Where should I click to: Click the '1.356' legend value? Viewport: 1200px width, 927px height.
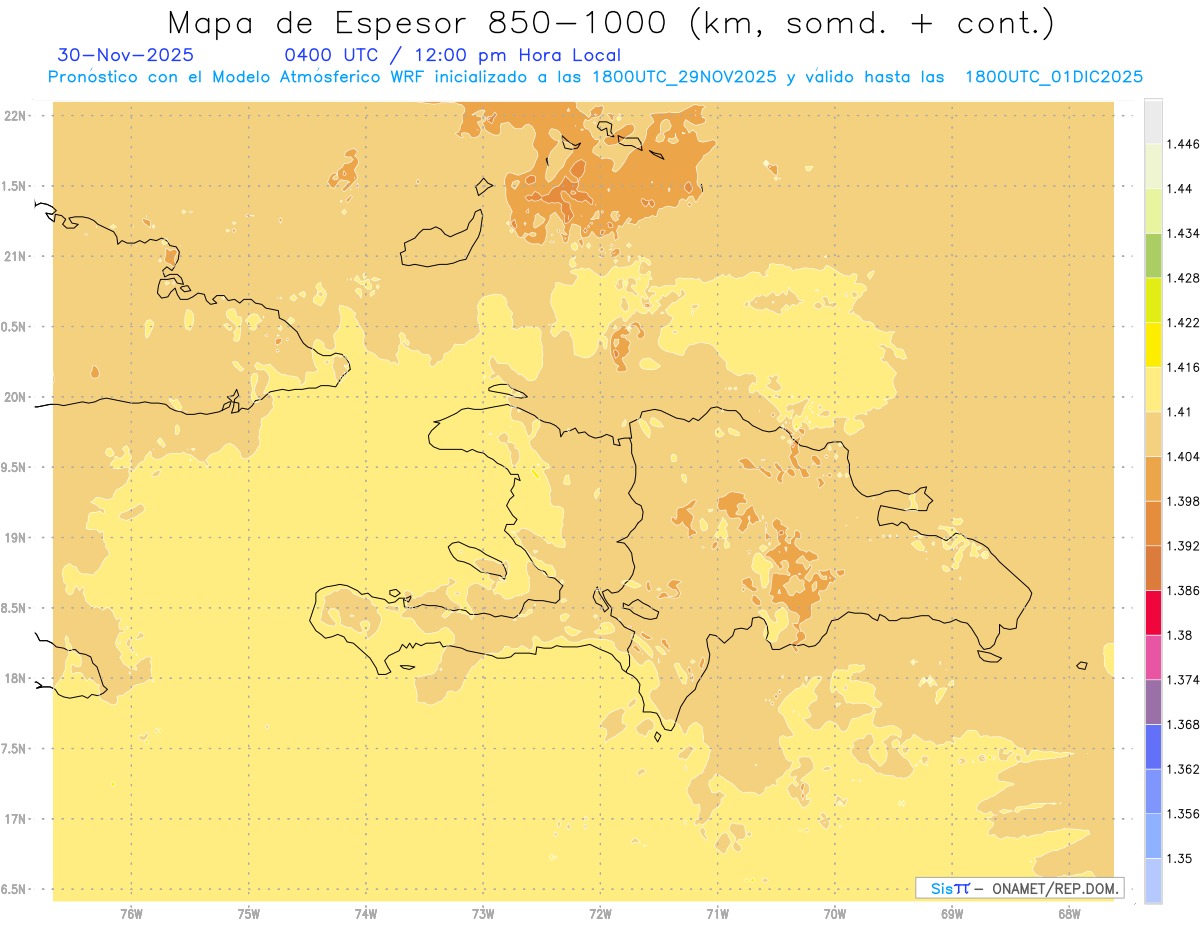pyautogui.click(x=1184, y=814)
